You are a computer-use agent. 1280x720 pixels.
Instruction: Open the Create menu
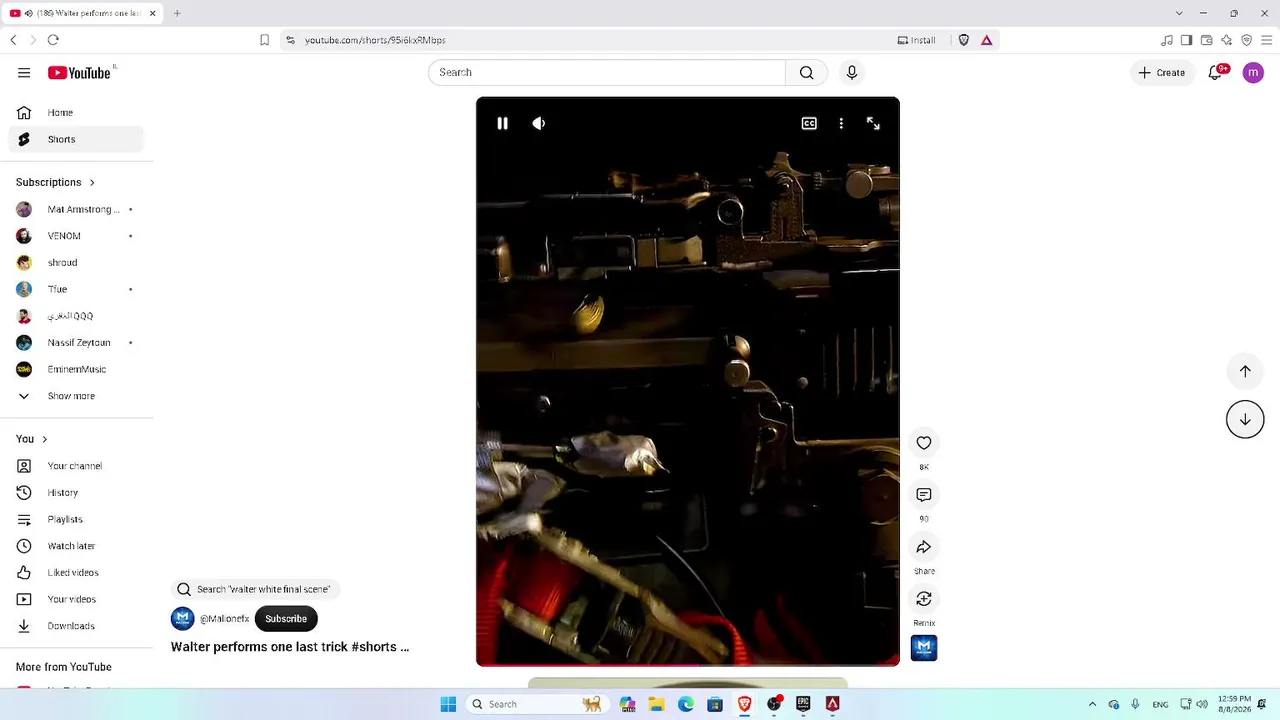point(1161,72)
